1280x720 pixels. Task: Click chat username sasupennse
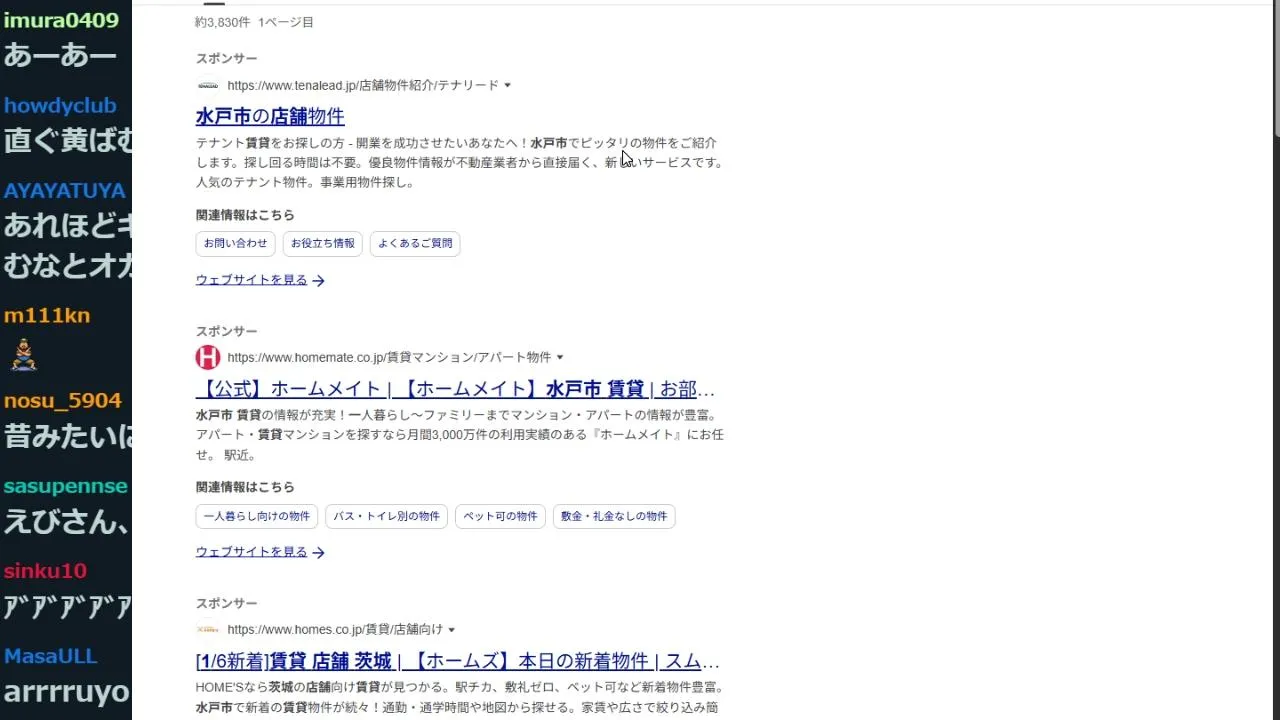coord(66,486)
